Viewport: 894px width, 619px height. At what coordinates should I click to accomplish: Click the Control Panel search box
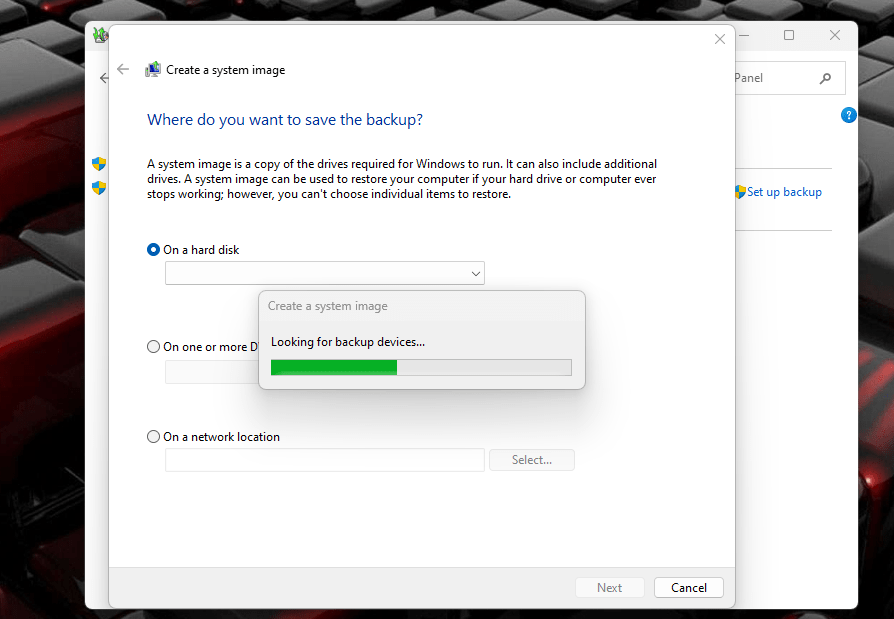click(x=780, y=77)
